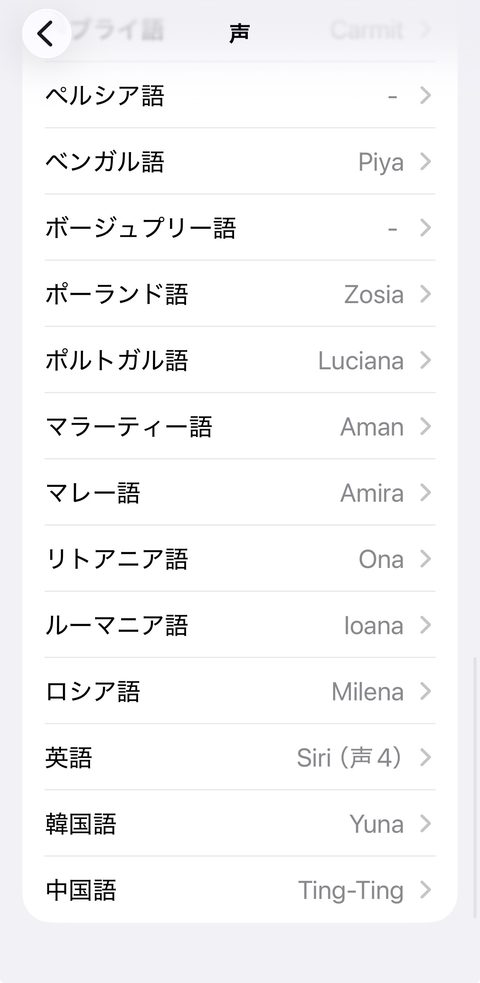Screen dimensions: 480x983
Task: Tap the chevron beside Aman
Action: pyautogui.click(x=425, y=427)
